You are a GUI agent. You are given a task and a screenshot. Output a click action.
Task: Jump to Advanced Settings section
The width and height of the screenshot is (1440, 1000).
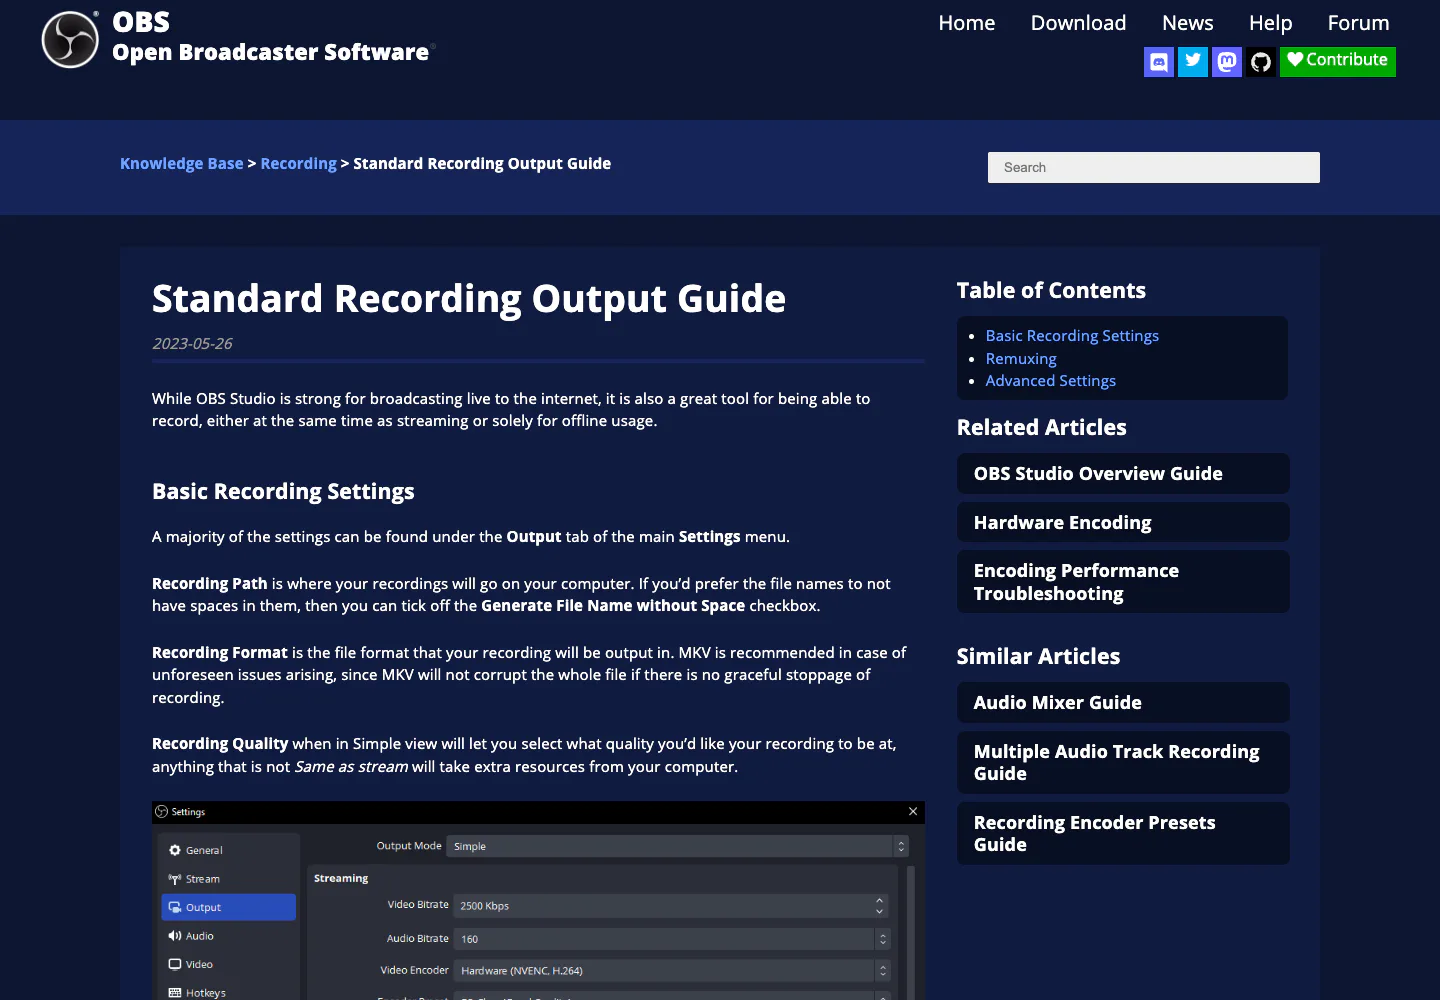pyautogui.click(x=1051, y=381)
